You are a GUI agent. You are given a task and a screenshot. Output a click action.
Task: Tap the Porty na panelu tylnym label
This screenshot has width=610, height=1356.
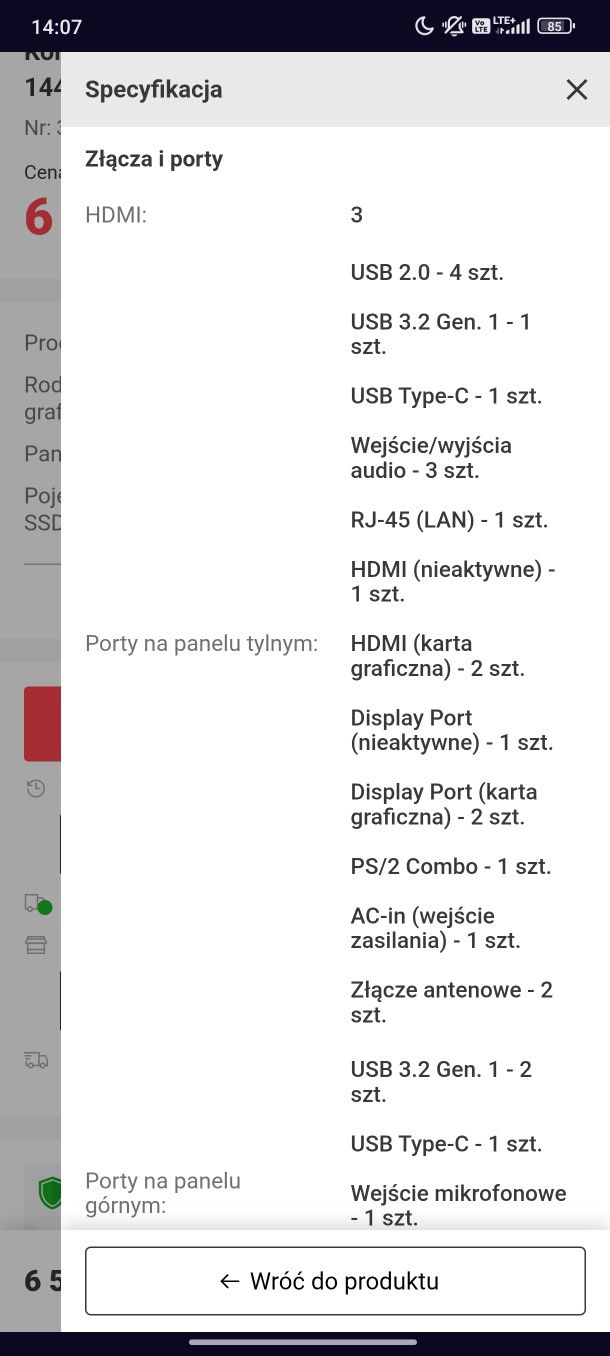point(202,643)
